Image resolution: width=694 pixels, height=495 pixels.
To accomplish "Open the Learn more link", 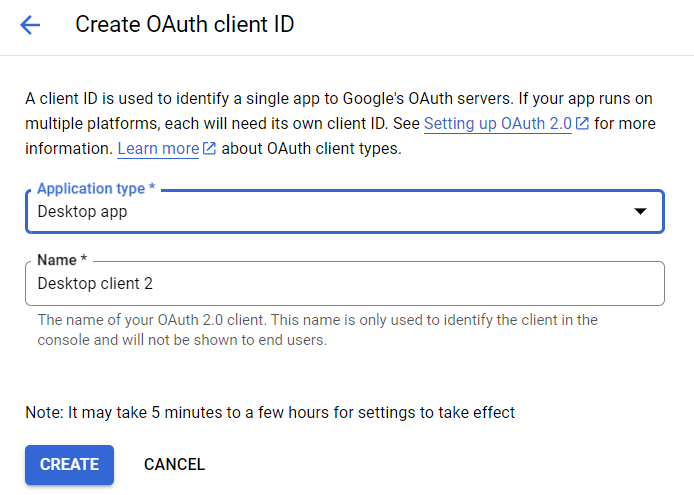I will click(x=158, y=149).
